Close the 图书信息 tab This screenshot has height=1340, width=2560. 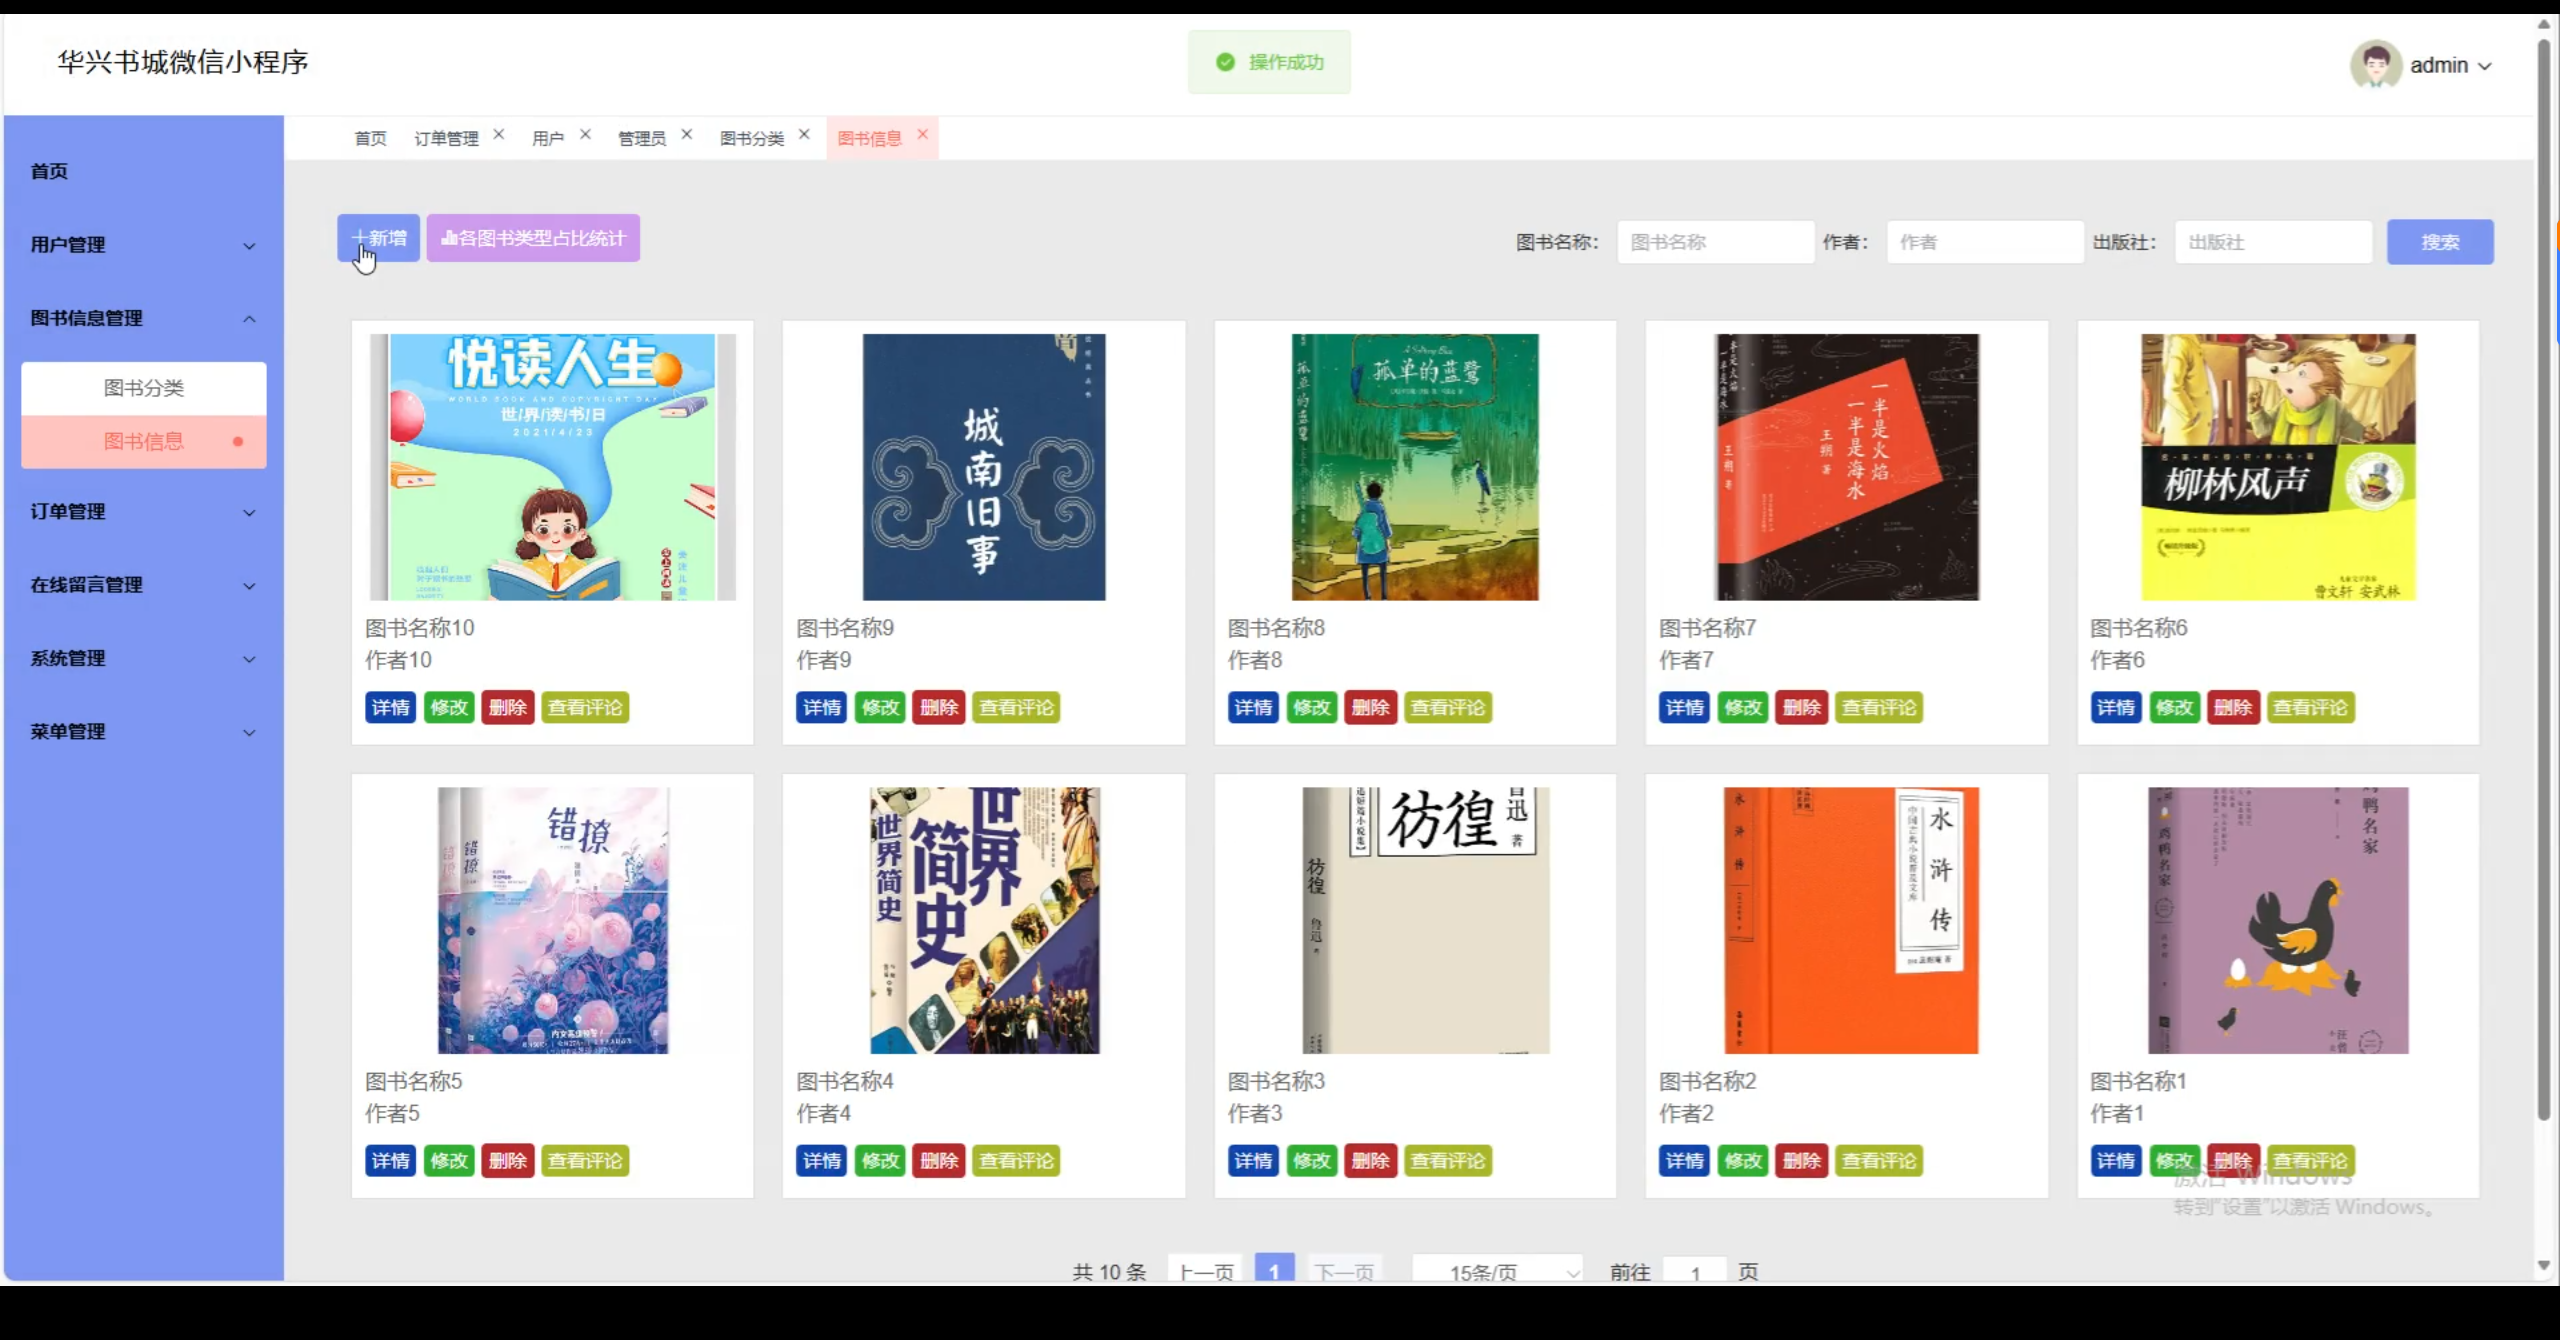(922, 135)
